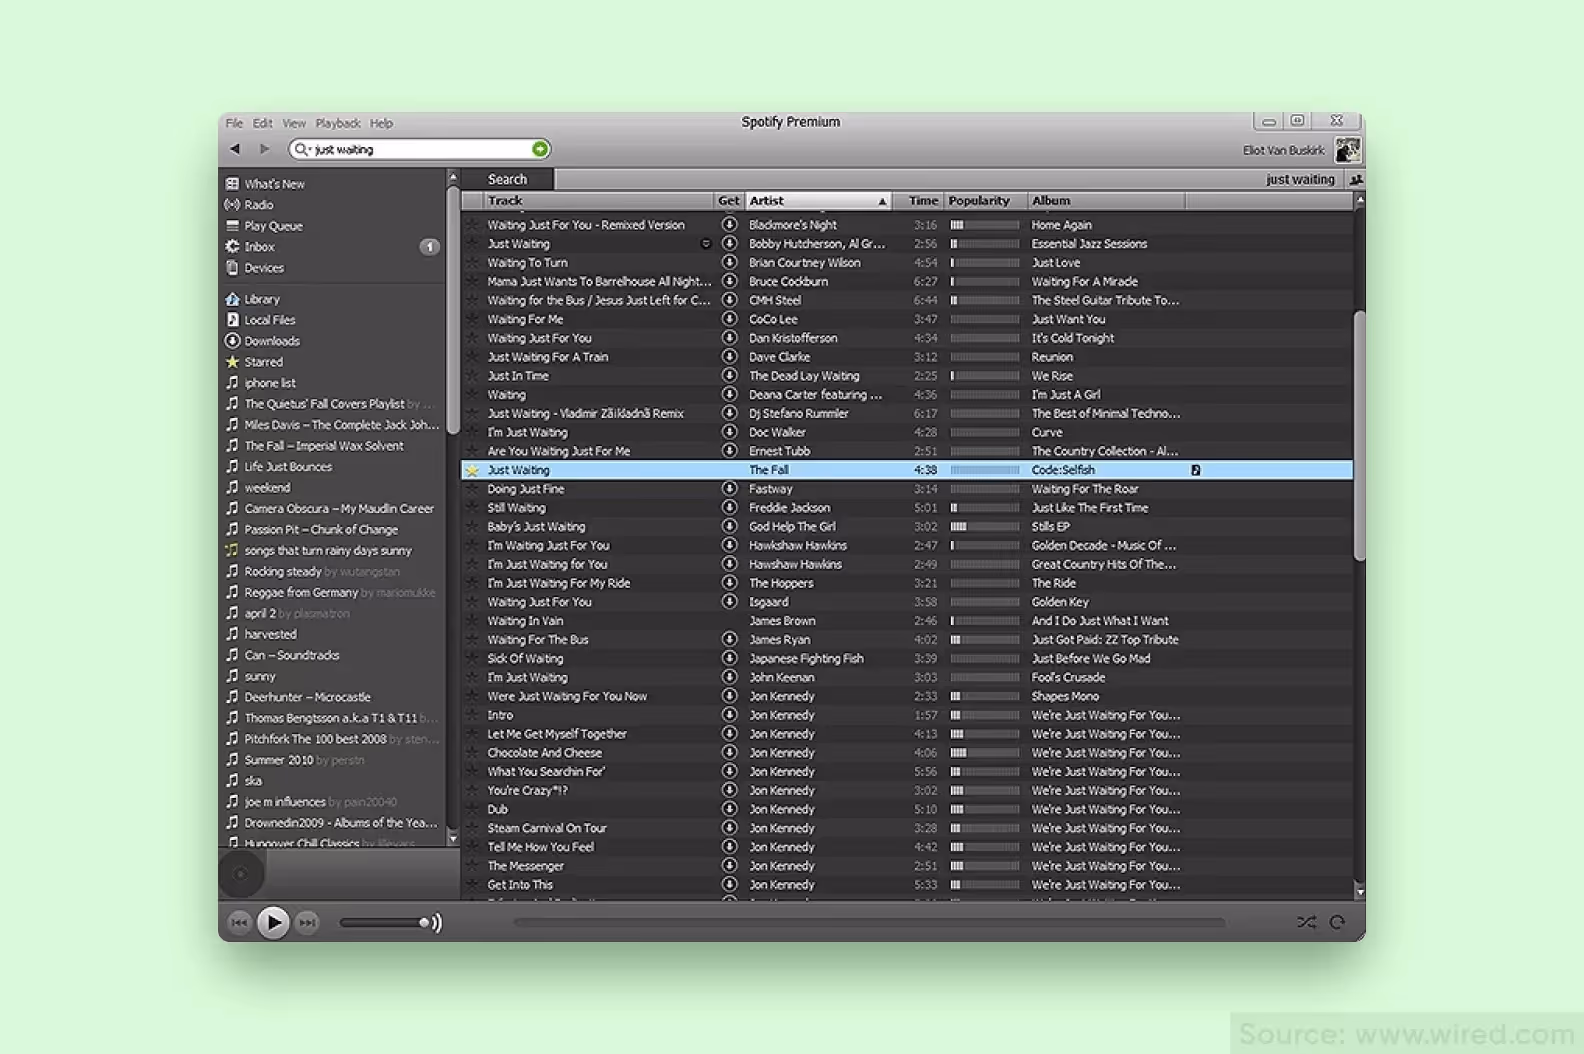Go forward with the right arrow
This screenshot has width=1584, height=1054.
click(x=264, y=149)
